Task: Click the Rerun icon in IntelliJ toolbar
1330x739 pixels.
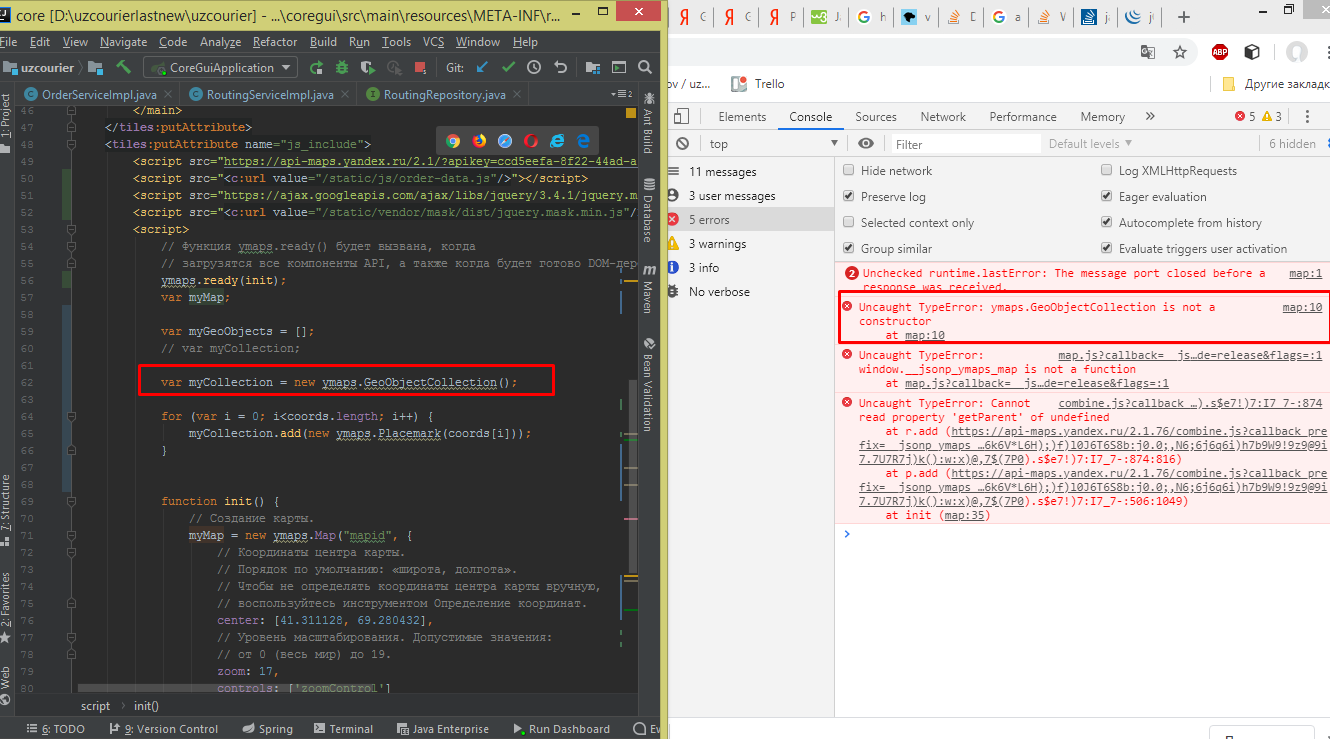Action: 316,68
